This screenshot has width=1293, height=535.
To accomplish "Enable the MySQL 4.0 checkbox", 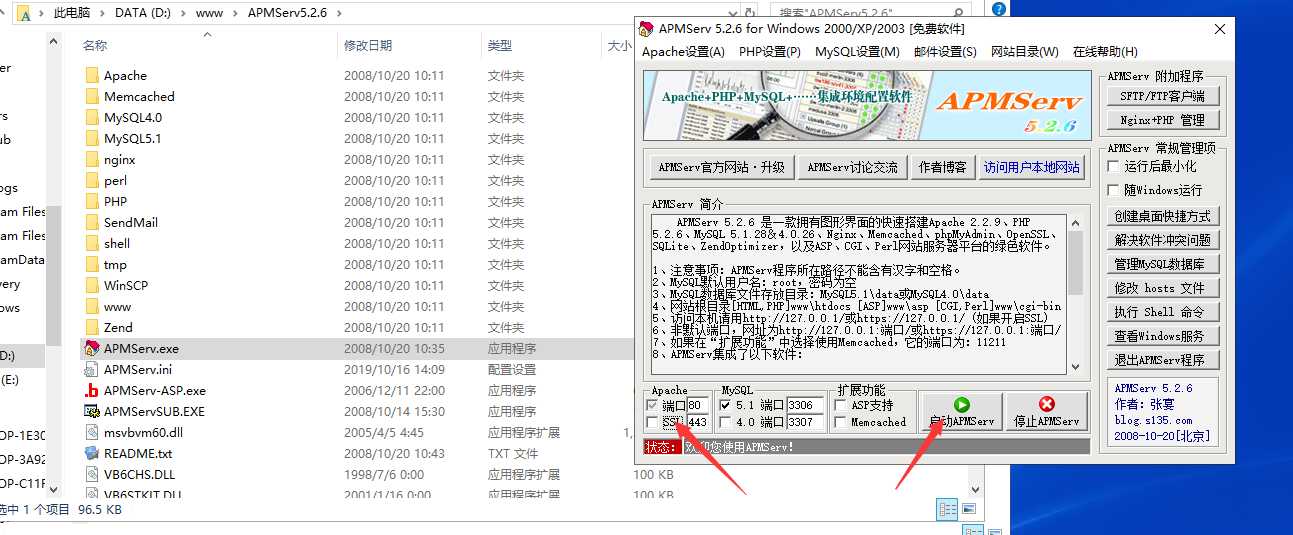I will pos(725,422).
